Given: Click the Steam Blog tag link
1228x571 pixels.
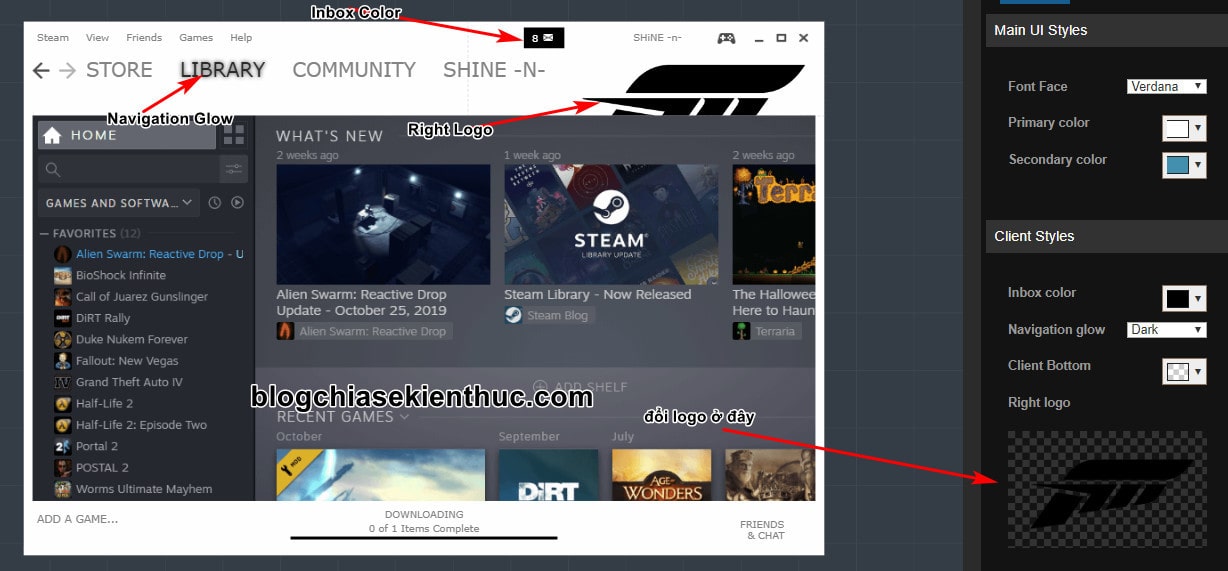Looking at the screenshot, I should pos(549,315).
